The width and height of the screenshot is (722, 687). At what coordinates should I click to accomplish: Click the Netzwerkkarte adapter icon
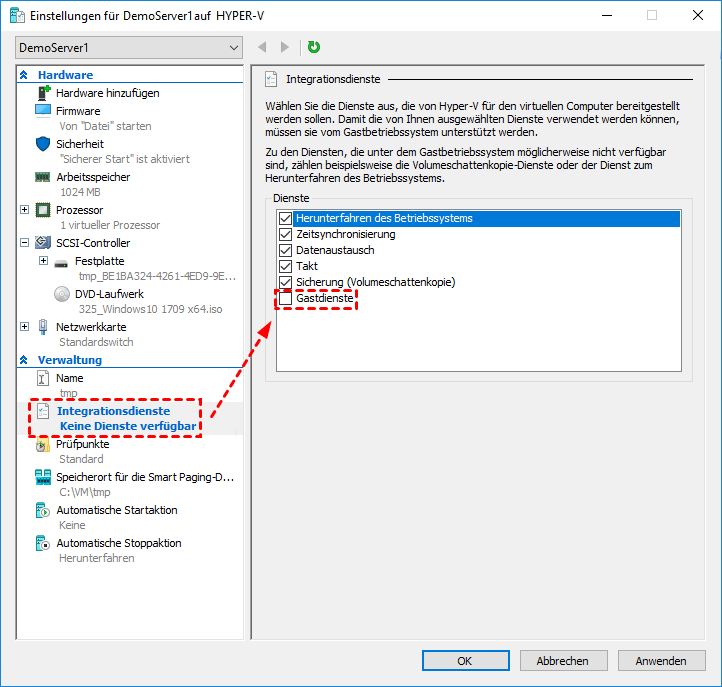point(43,327)
